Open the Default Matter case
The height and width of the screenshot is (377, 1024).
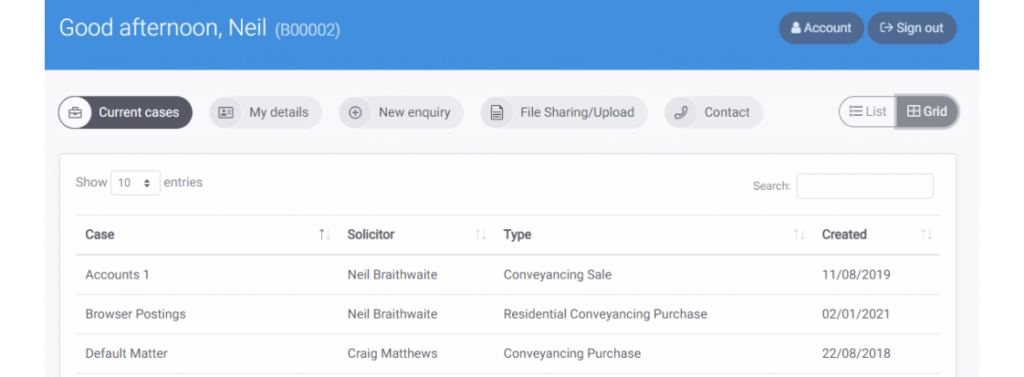(507, 353)
